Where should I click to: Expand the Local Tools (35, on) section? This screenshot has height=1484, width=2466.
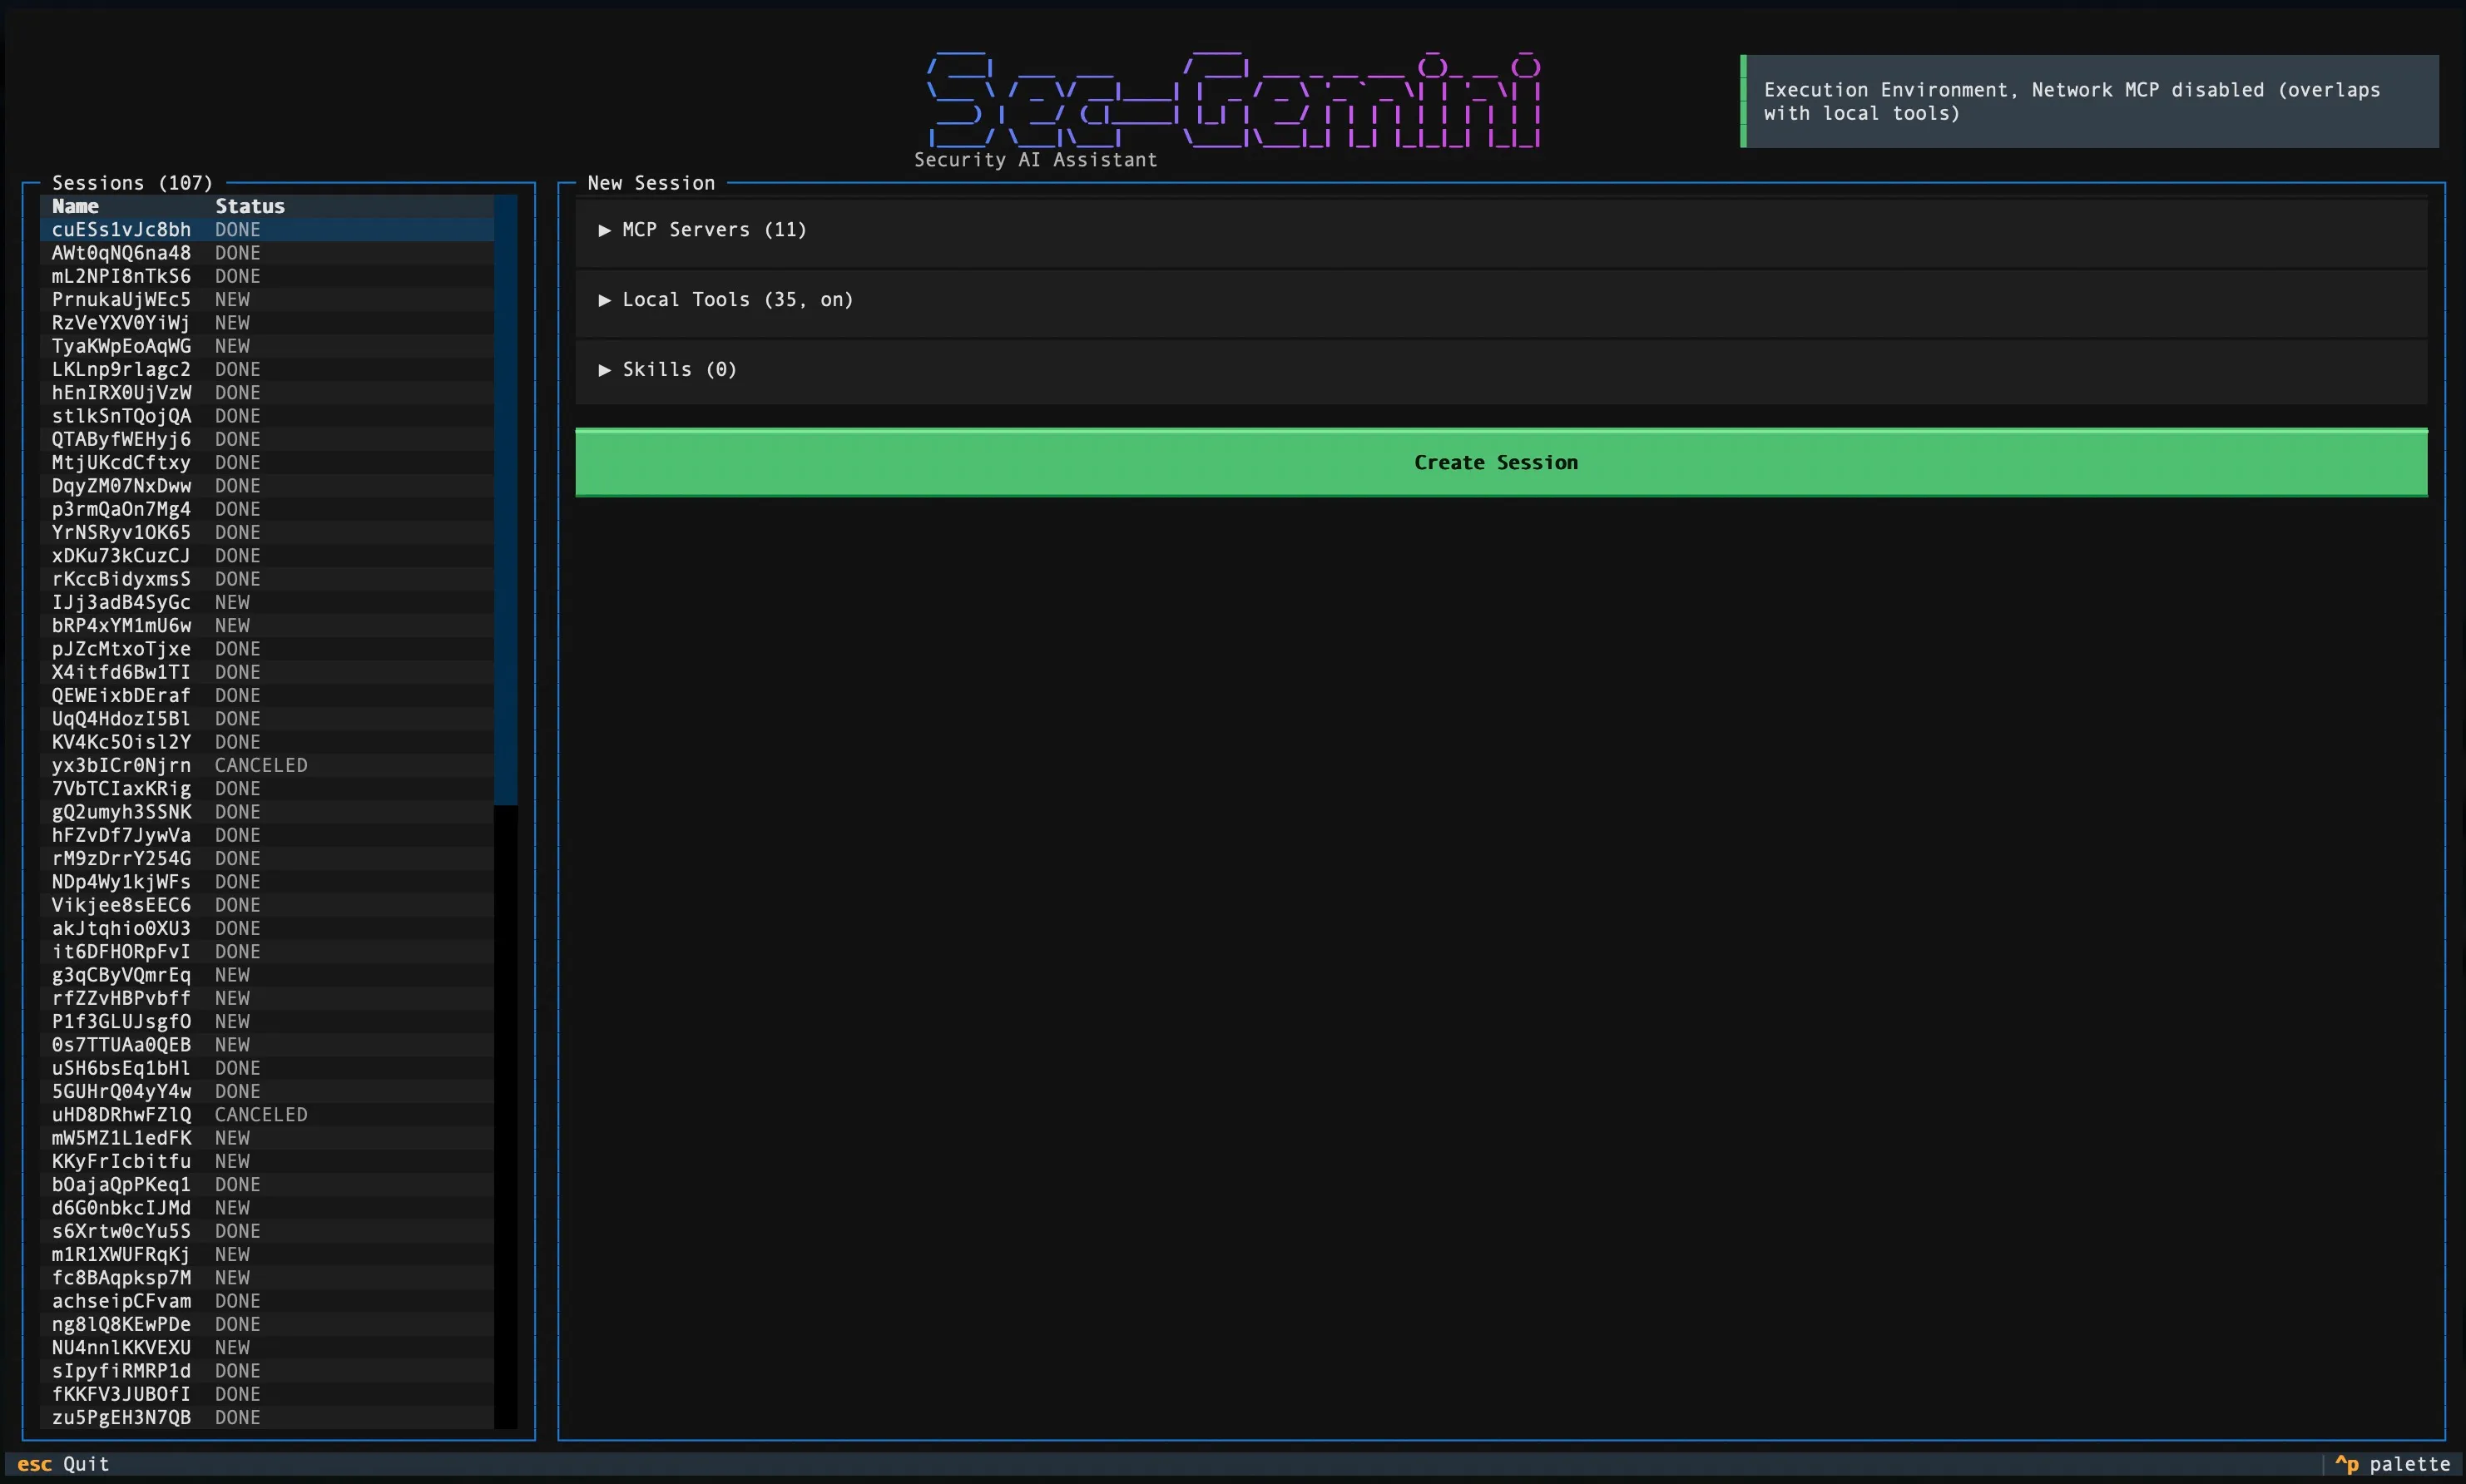click(x=736, y=300)
